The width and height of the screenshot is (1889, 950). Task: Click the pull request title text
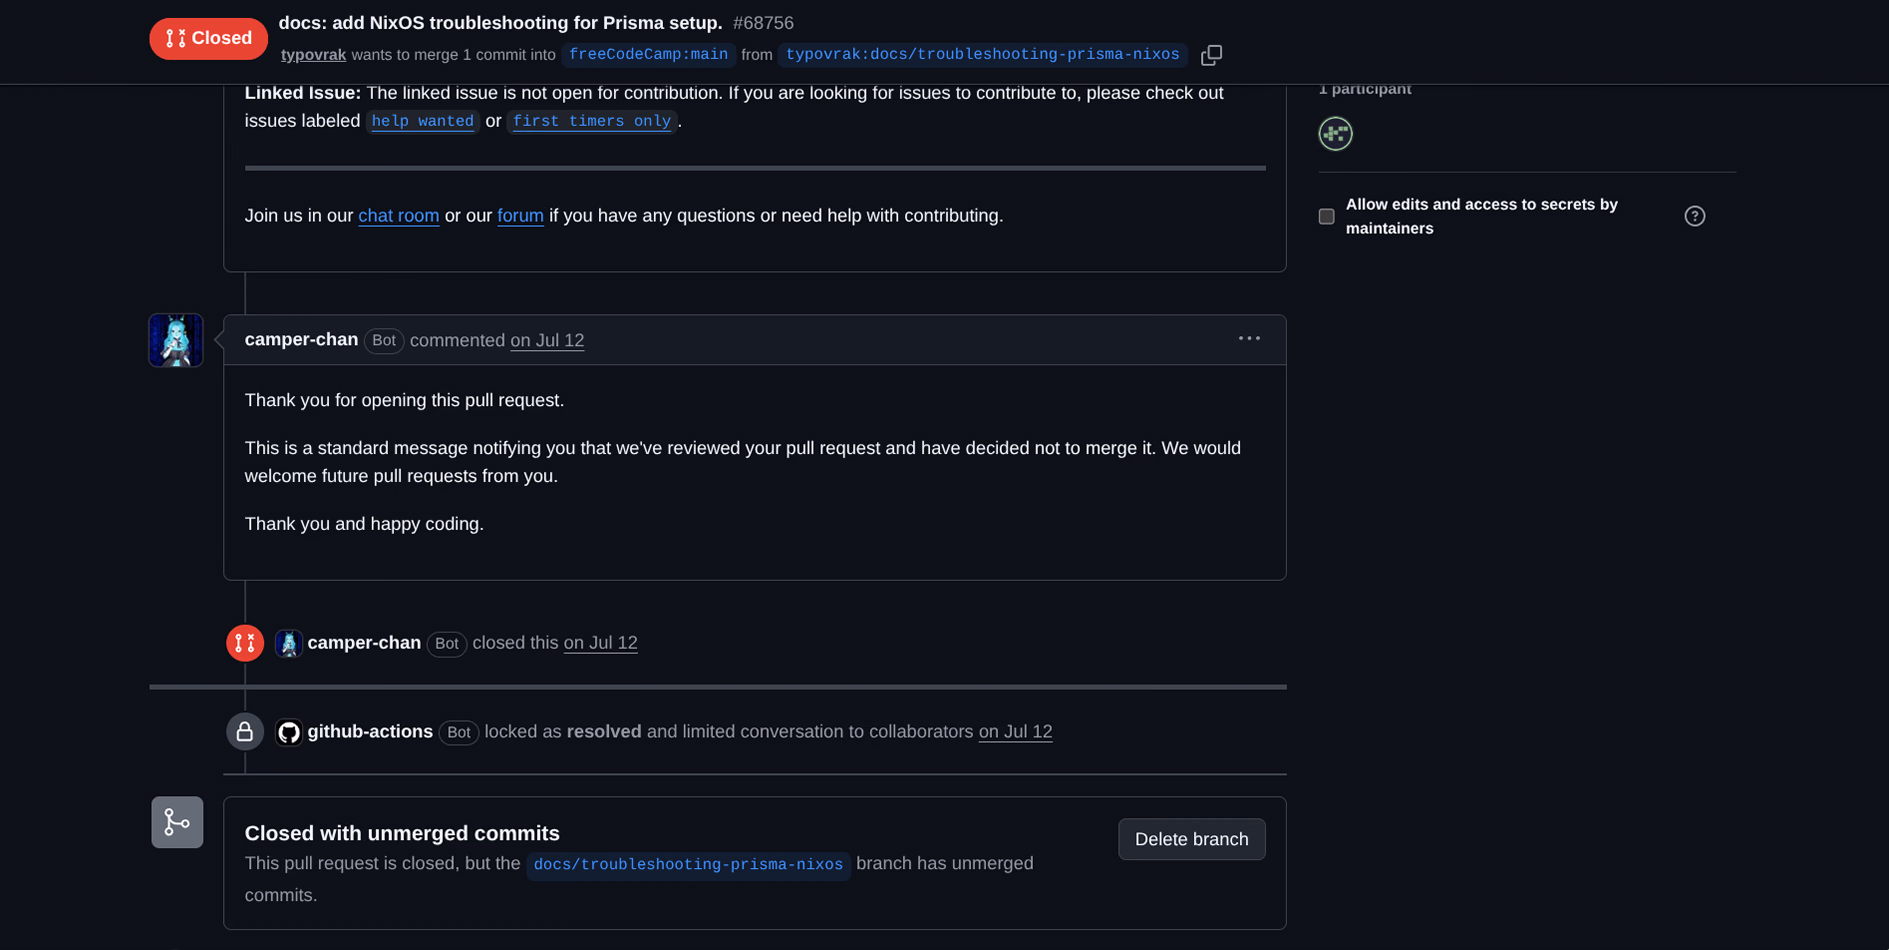click(x=500, y=23)
